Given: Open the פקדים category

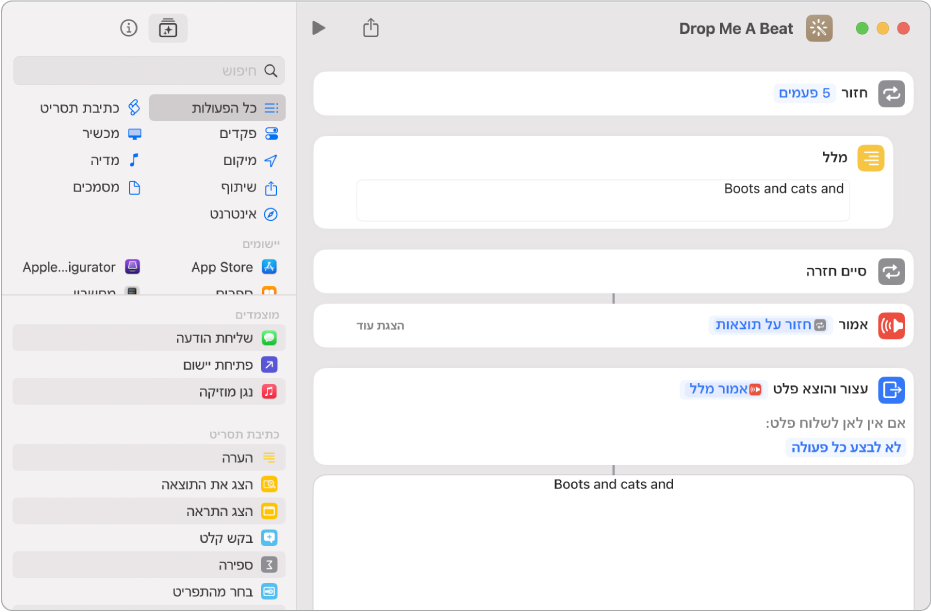Looking at the screenshot, I should point(248,134).
